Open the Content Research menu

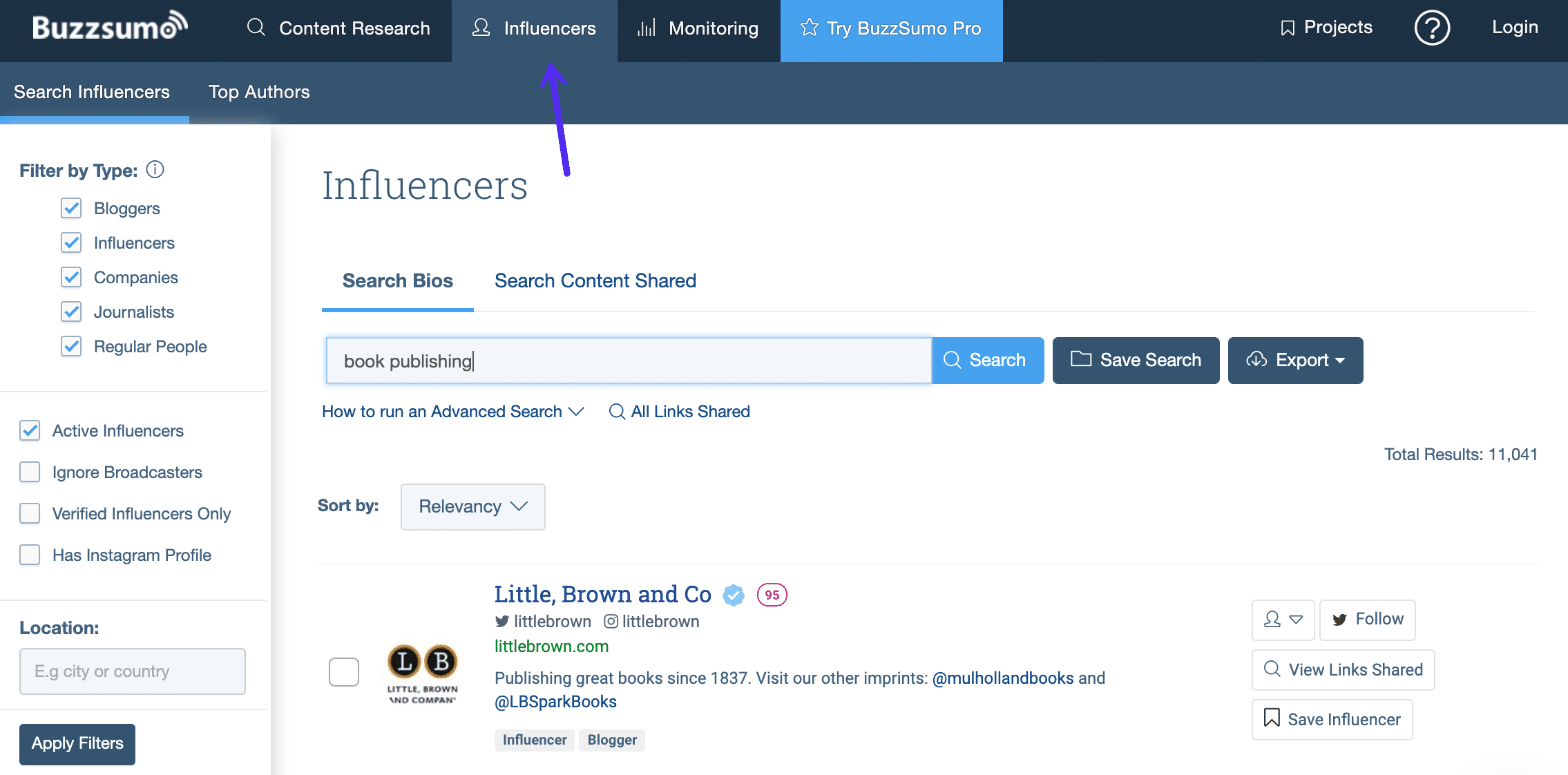point(338,28)
